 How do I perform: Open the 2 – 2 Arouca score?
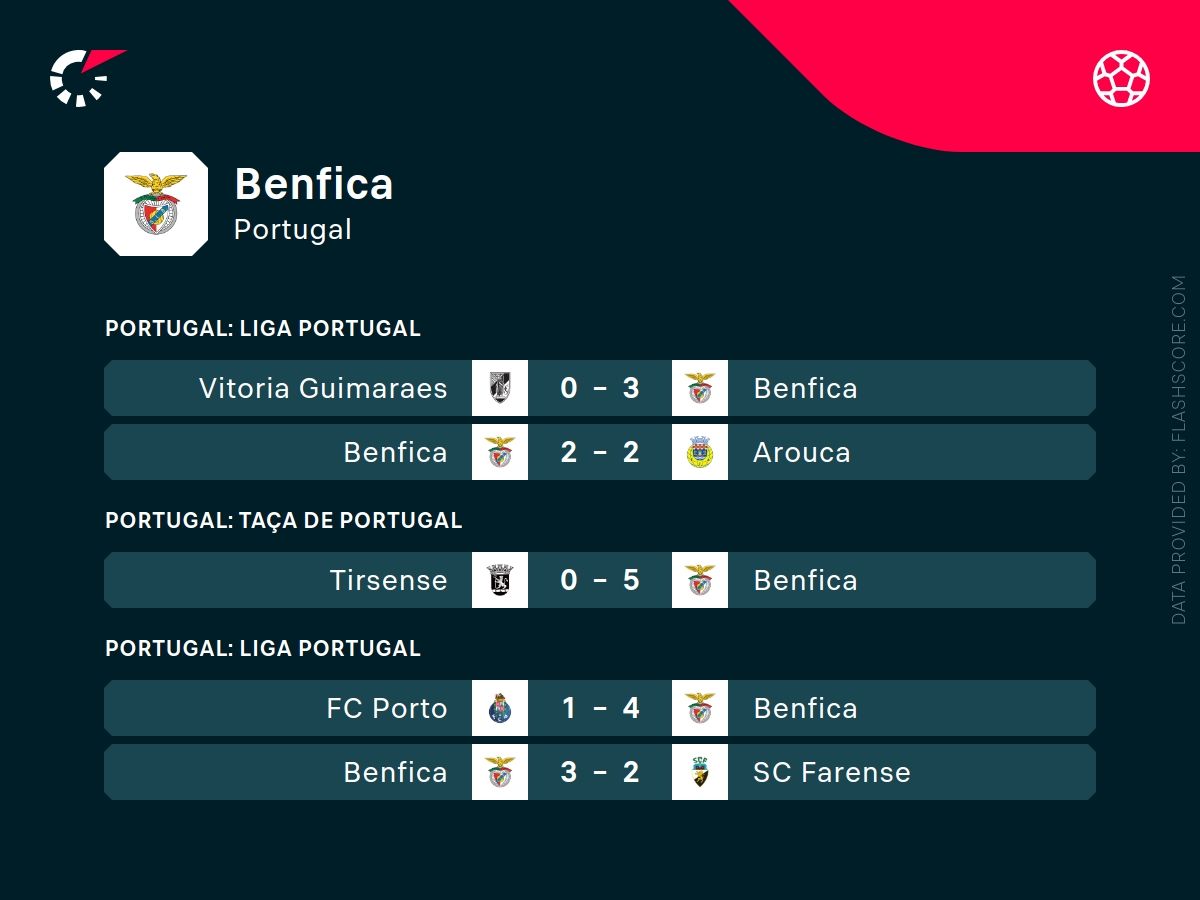pyautogui.click(x=600, y=452)
